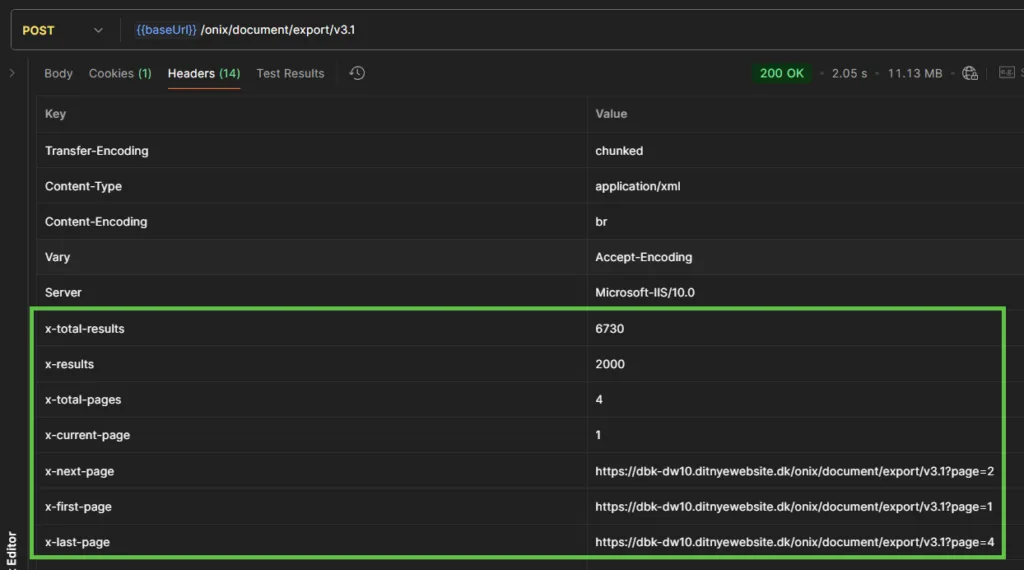Select the Transfer-Encoding header key
This screenshot has height=570, width=1024.
click(97, 151)
